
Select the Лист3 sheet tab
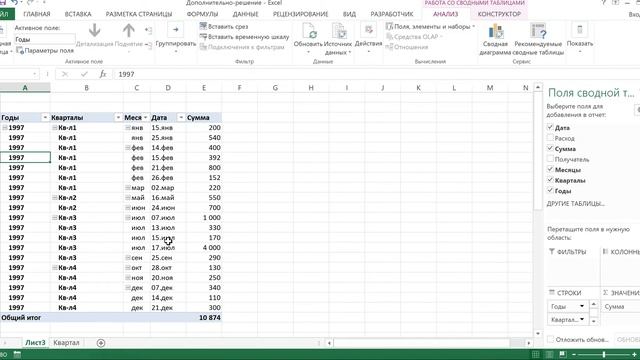35,343
